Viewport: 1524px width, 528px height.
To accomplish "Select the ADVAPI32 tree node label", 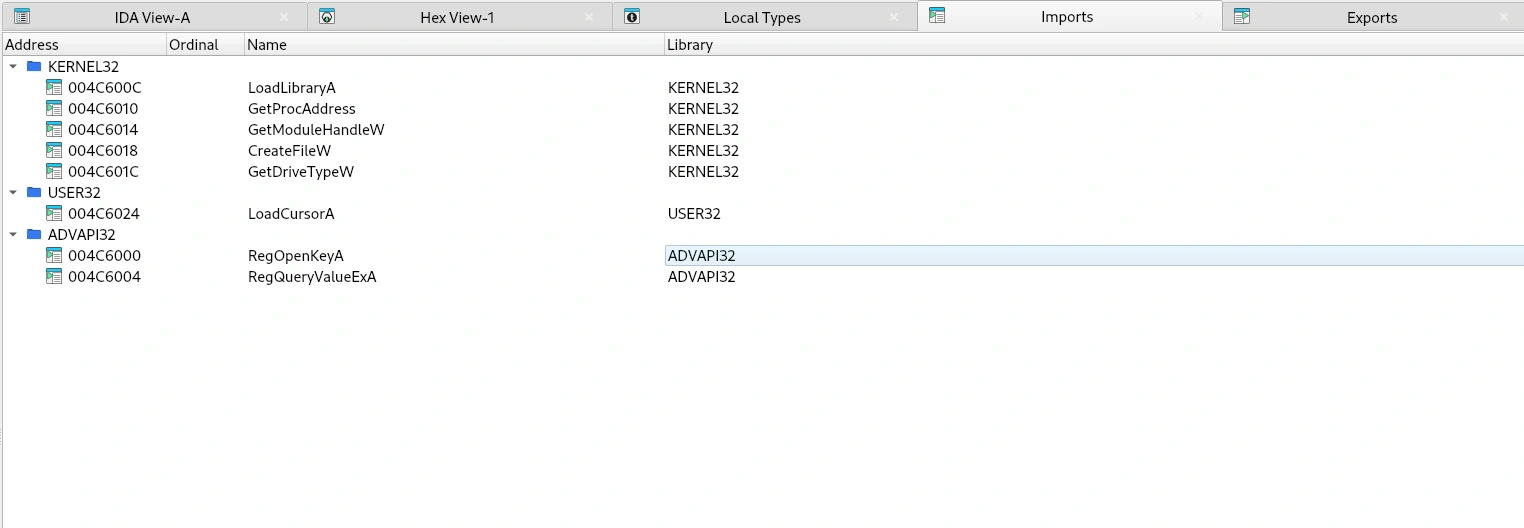I will [x=82, y=234].
